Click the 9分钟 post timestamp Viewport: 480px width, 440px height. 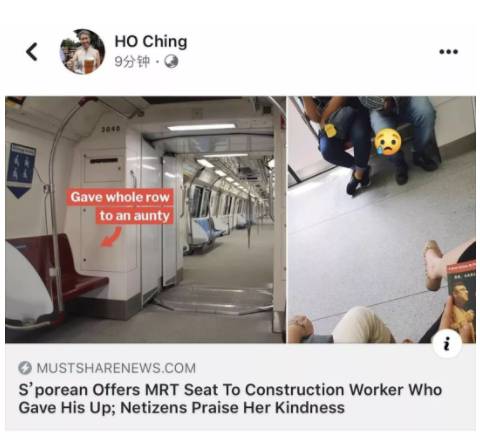pyautogui.click(x=132, y=61)
